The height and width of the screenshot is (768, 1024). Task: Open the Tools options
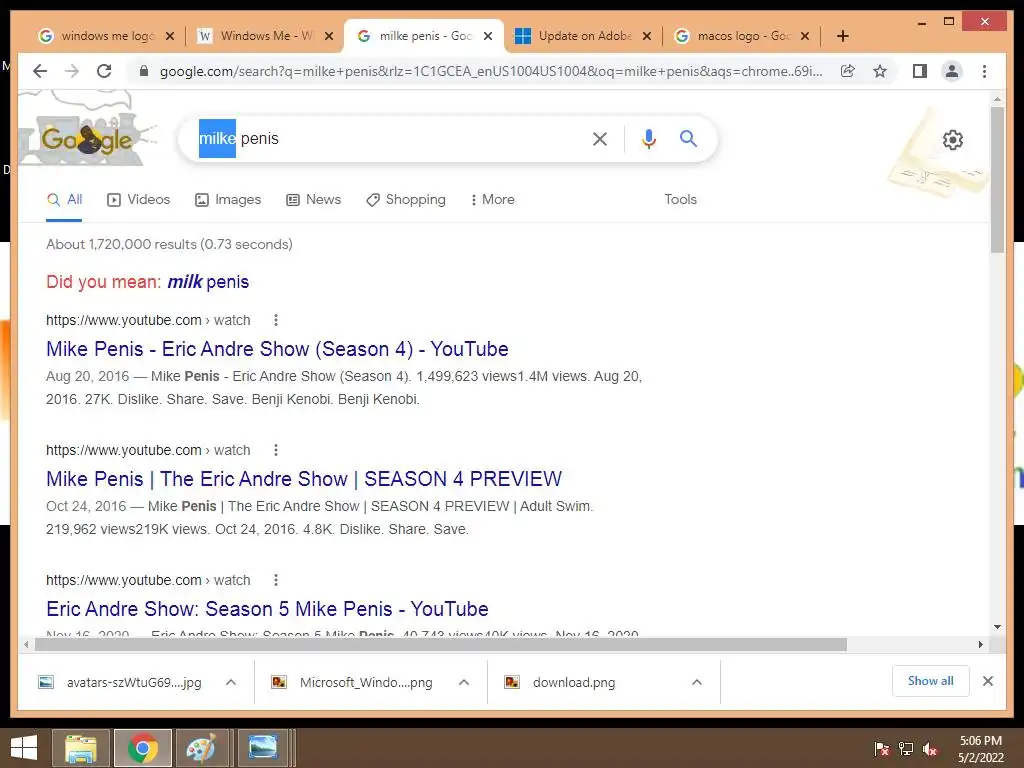coord(680,199)
